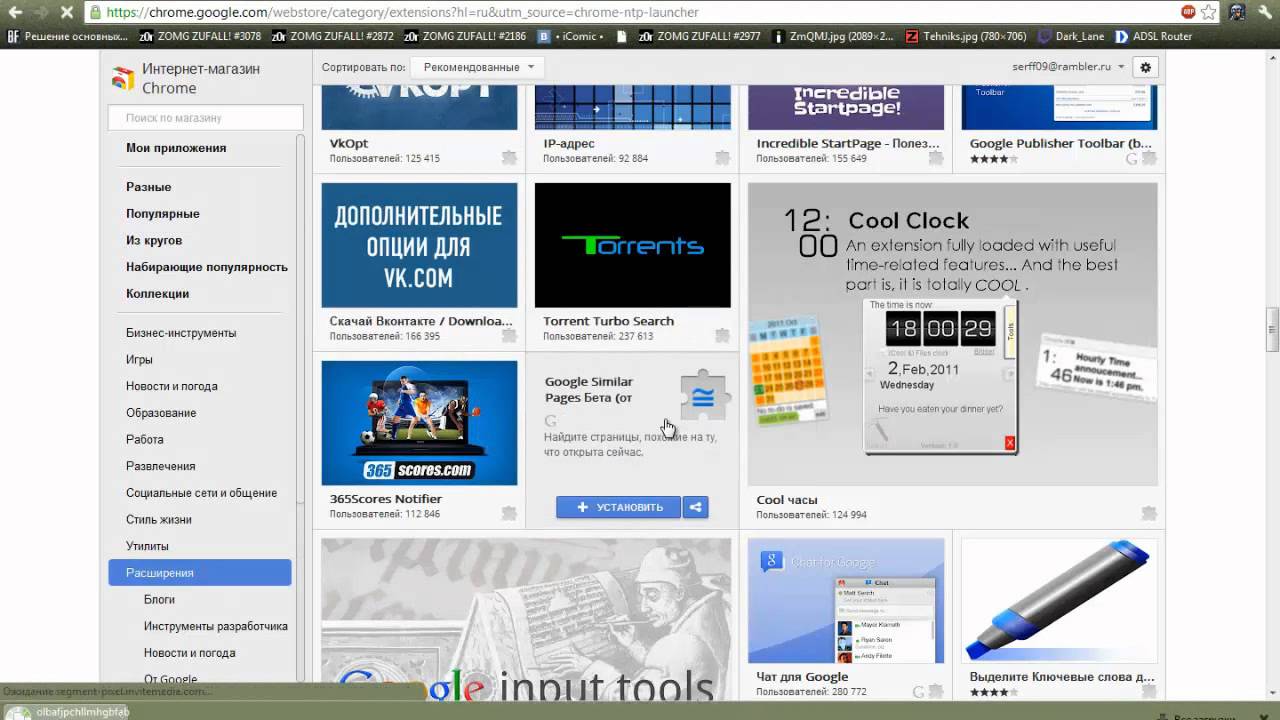Open the Образование category
The height and width of the screenshot is (720, 1280).
click(161, 413)
